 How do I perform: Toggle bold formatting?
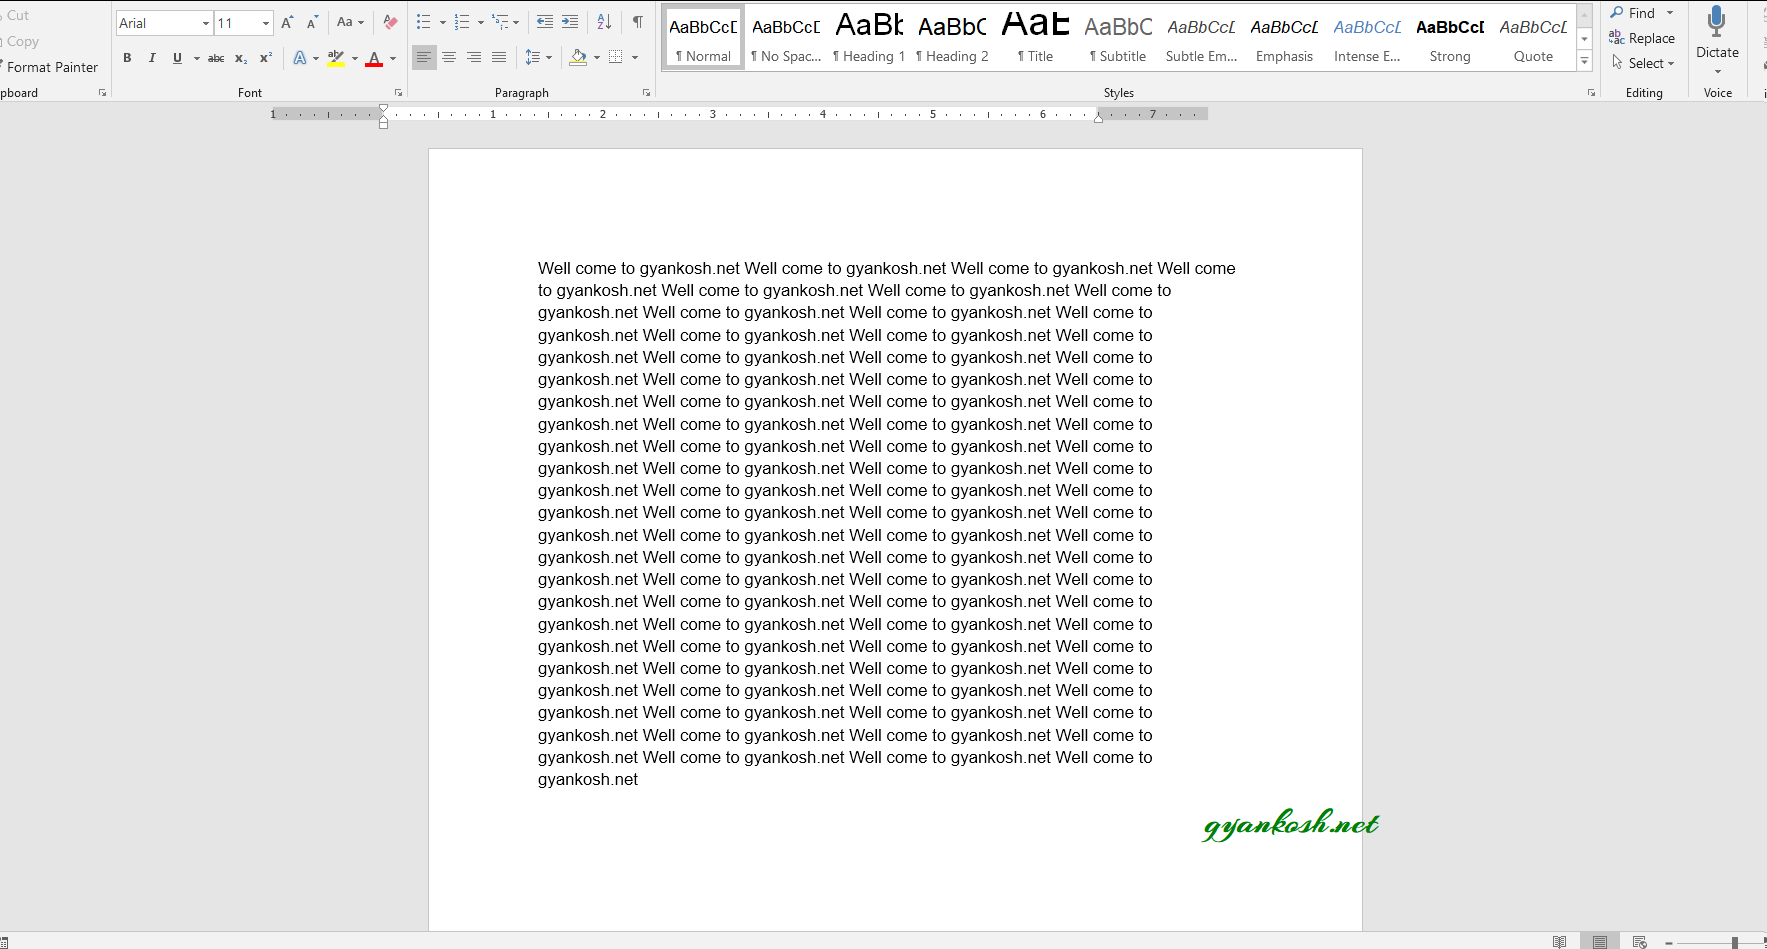coord(127,58)
